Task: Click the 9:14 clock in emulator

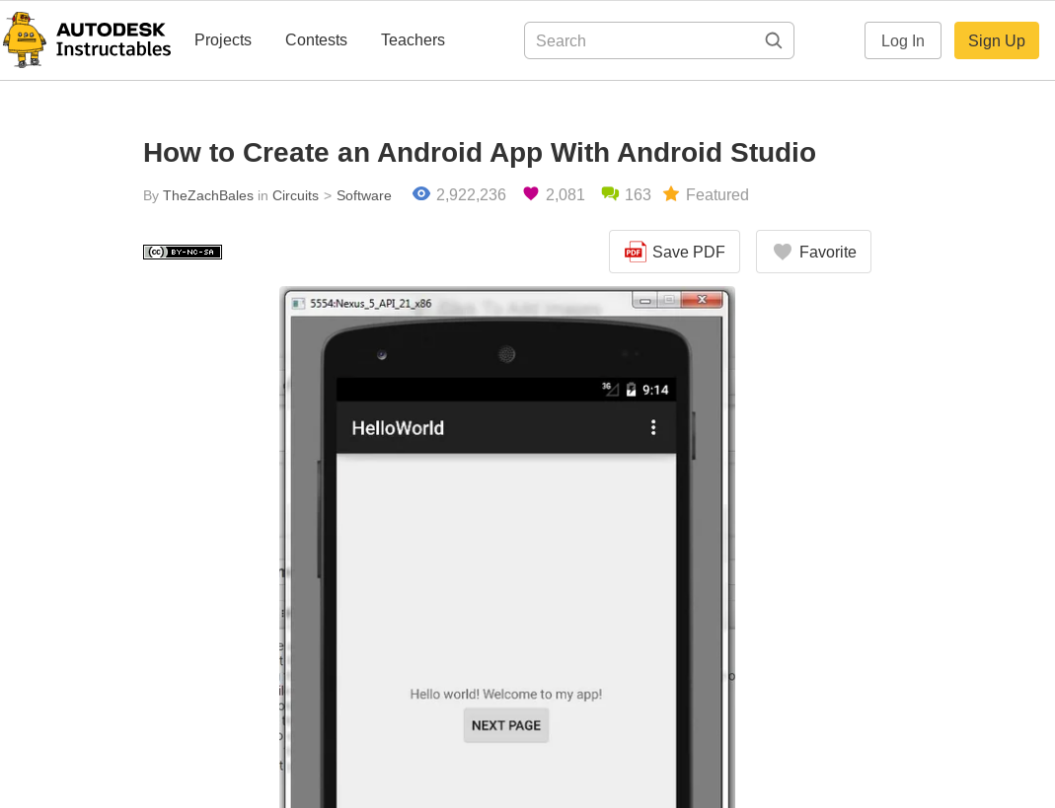Action: (655, 390)
